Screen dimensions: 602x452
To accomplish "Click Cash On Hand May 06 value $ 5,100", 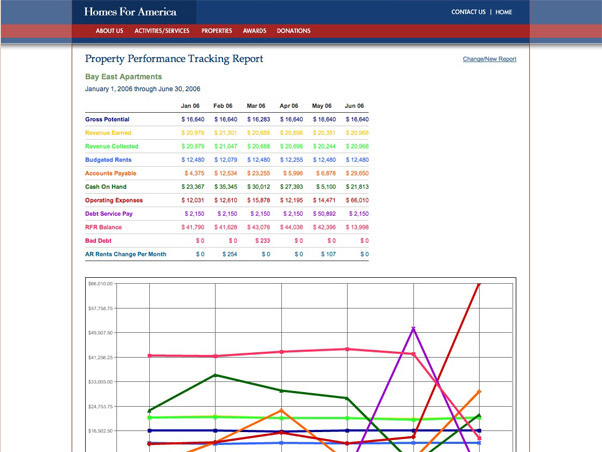I will tap(326, 187).
